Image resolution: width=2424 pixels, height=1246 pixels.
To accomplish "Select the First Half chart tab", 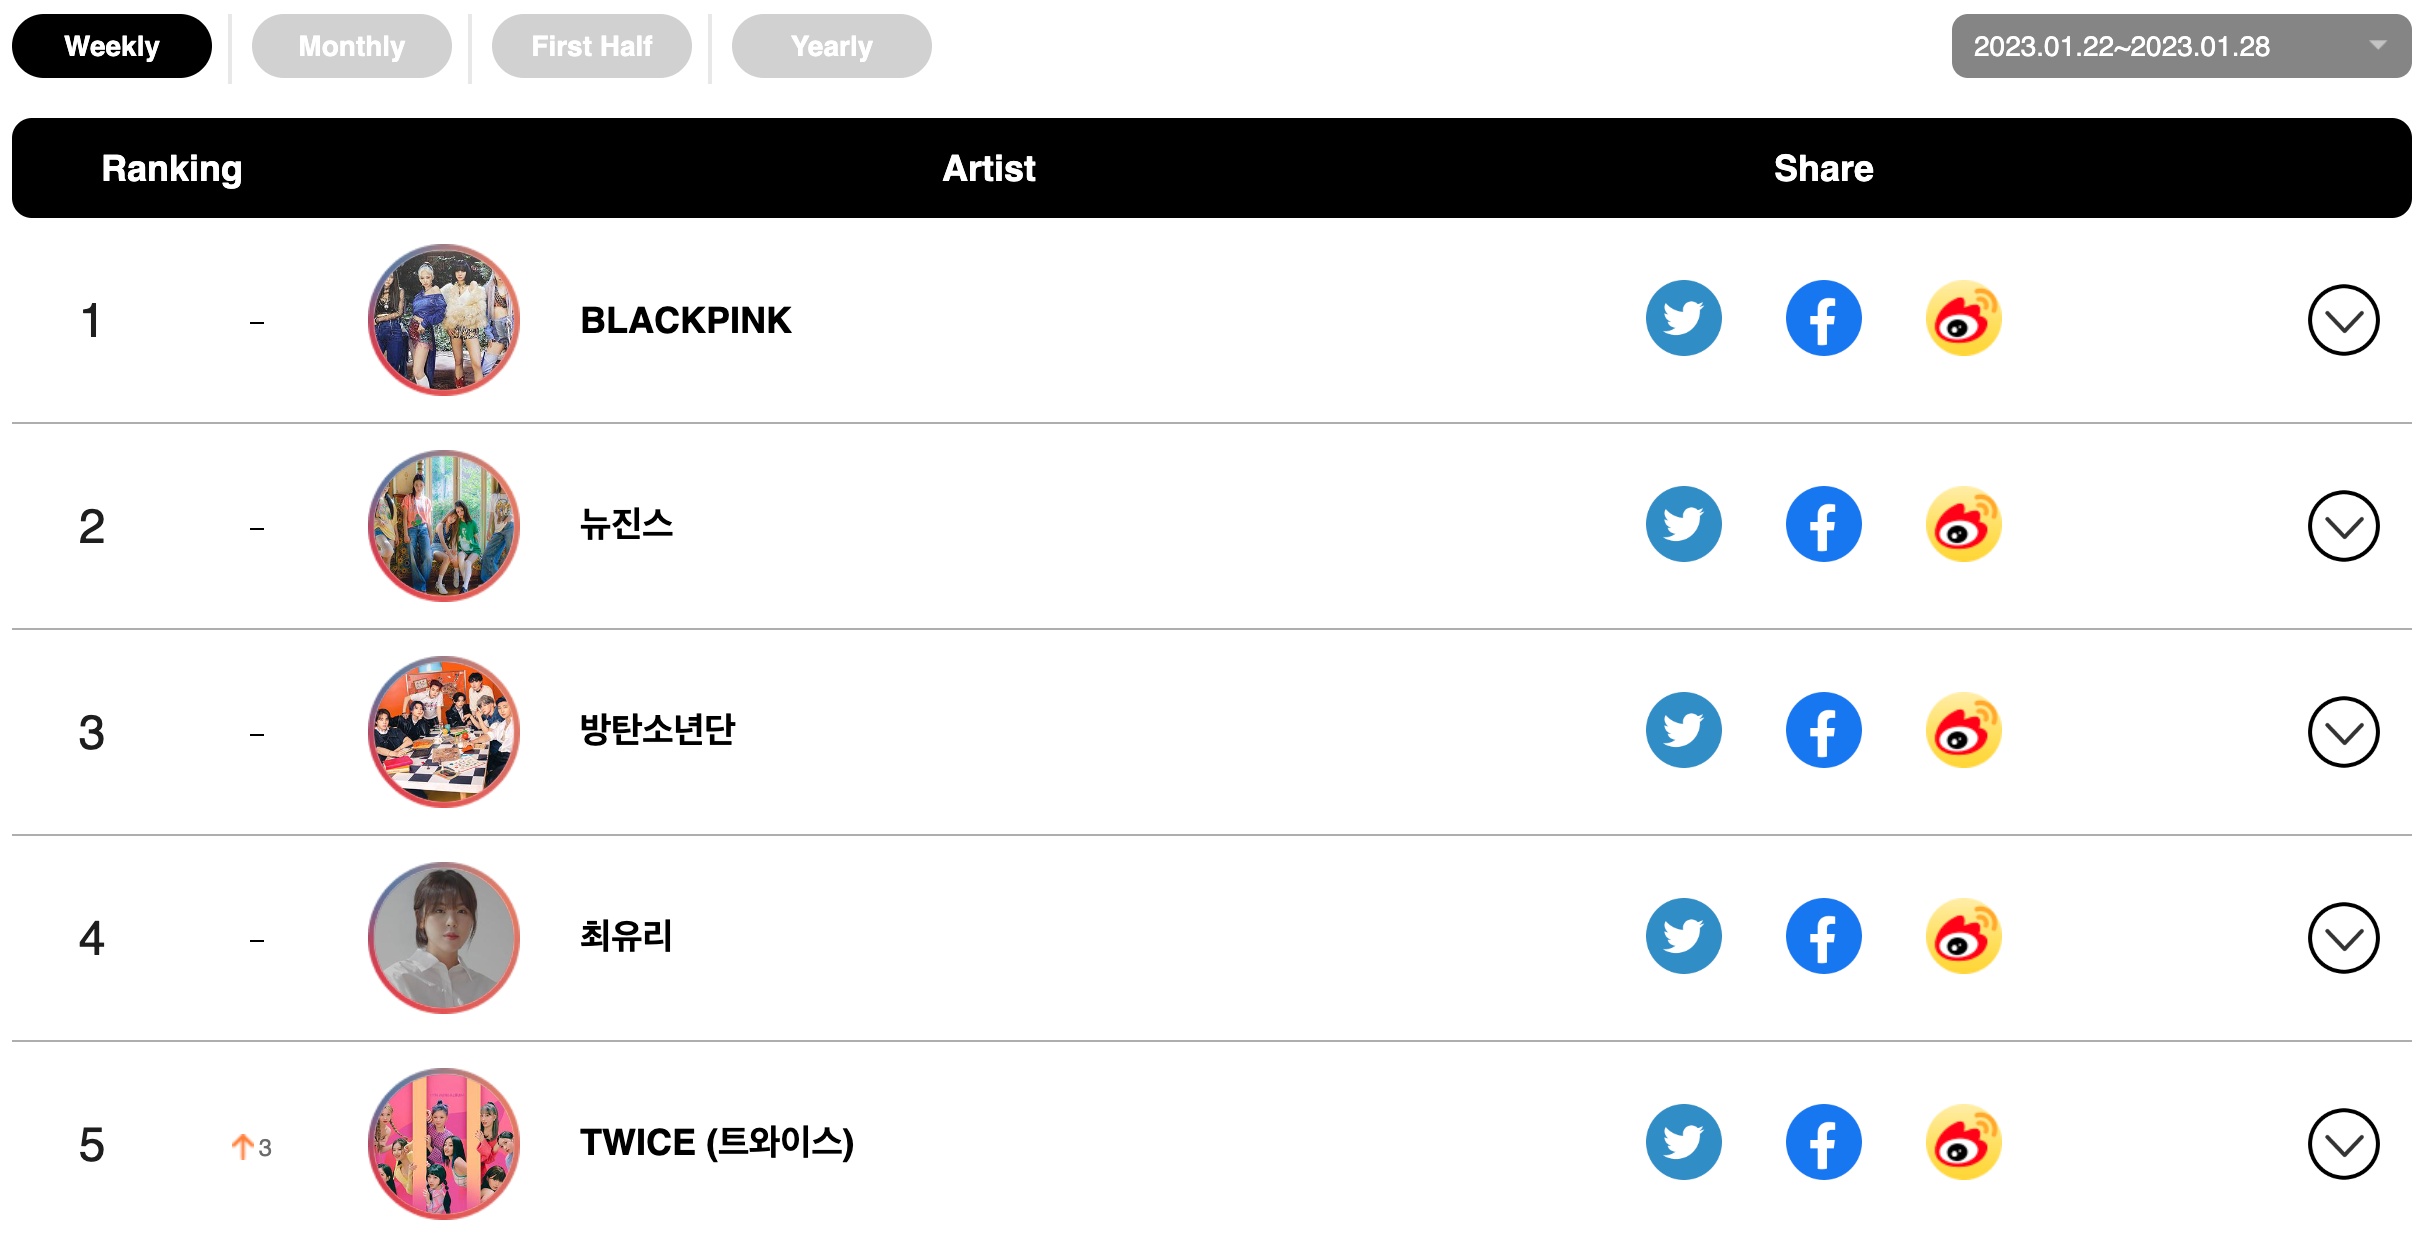I will pyautogui.click(x=591, y=46).
